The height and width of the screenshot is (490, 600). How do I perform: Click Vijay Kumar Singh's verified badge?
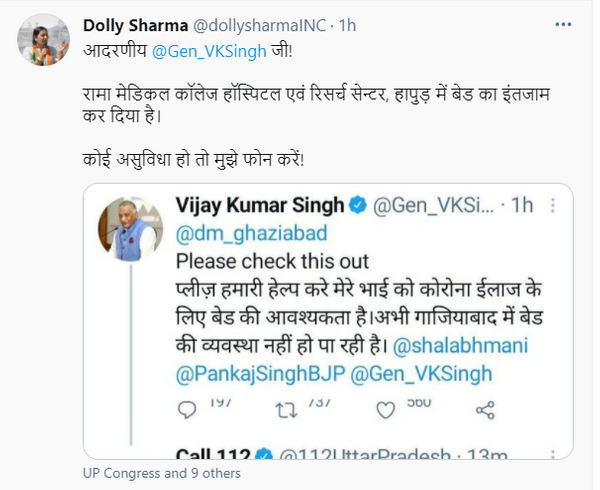pyautogui.click(x=357, y=207)
